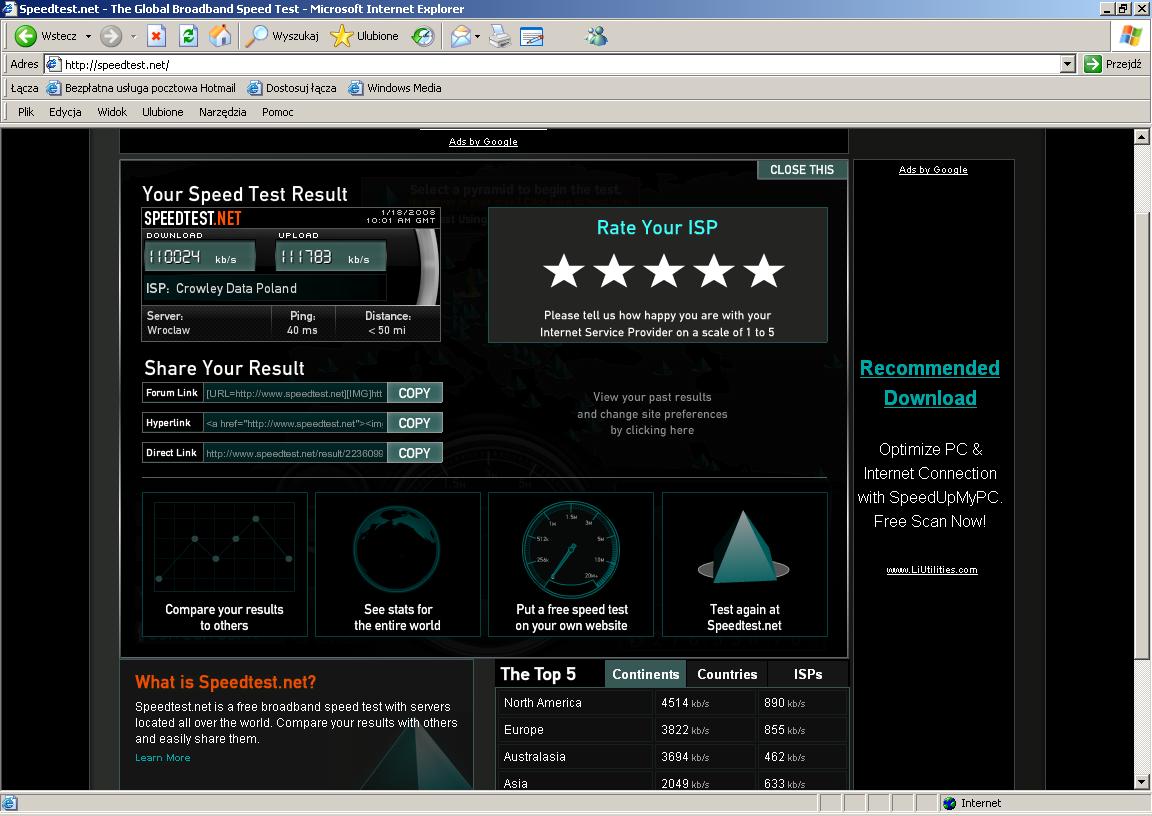The width and height of the screenshot is (1152, 816).
Task: Switch to the Countries tab
Action: [727, 674]
